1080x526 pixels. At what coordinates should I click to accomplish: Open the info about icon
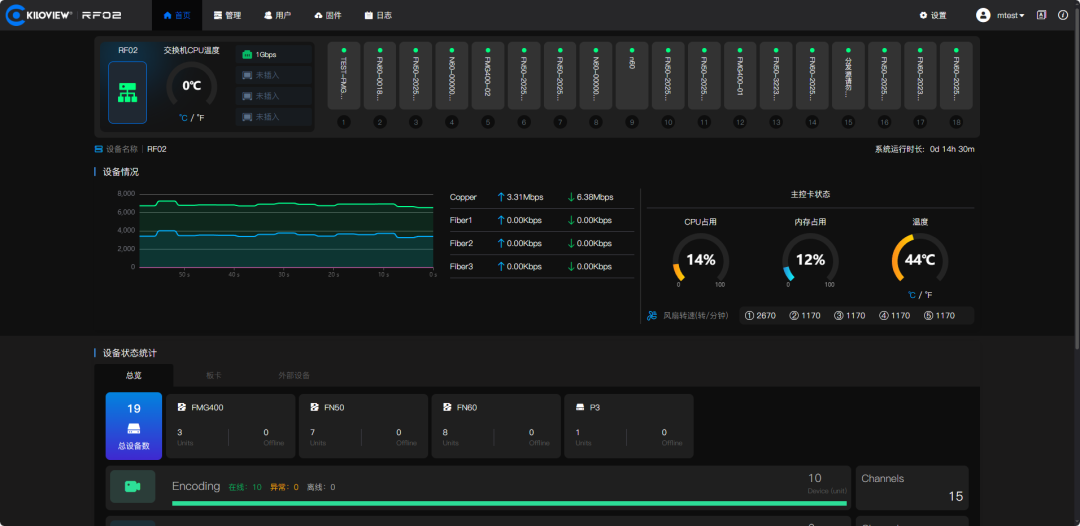point(1062,15)
